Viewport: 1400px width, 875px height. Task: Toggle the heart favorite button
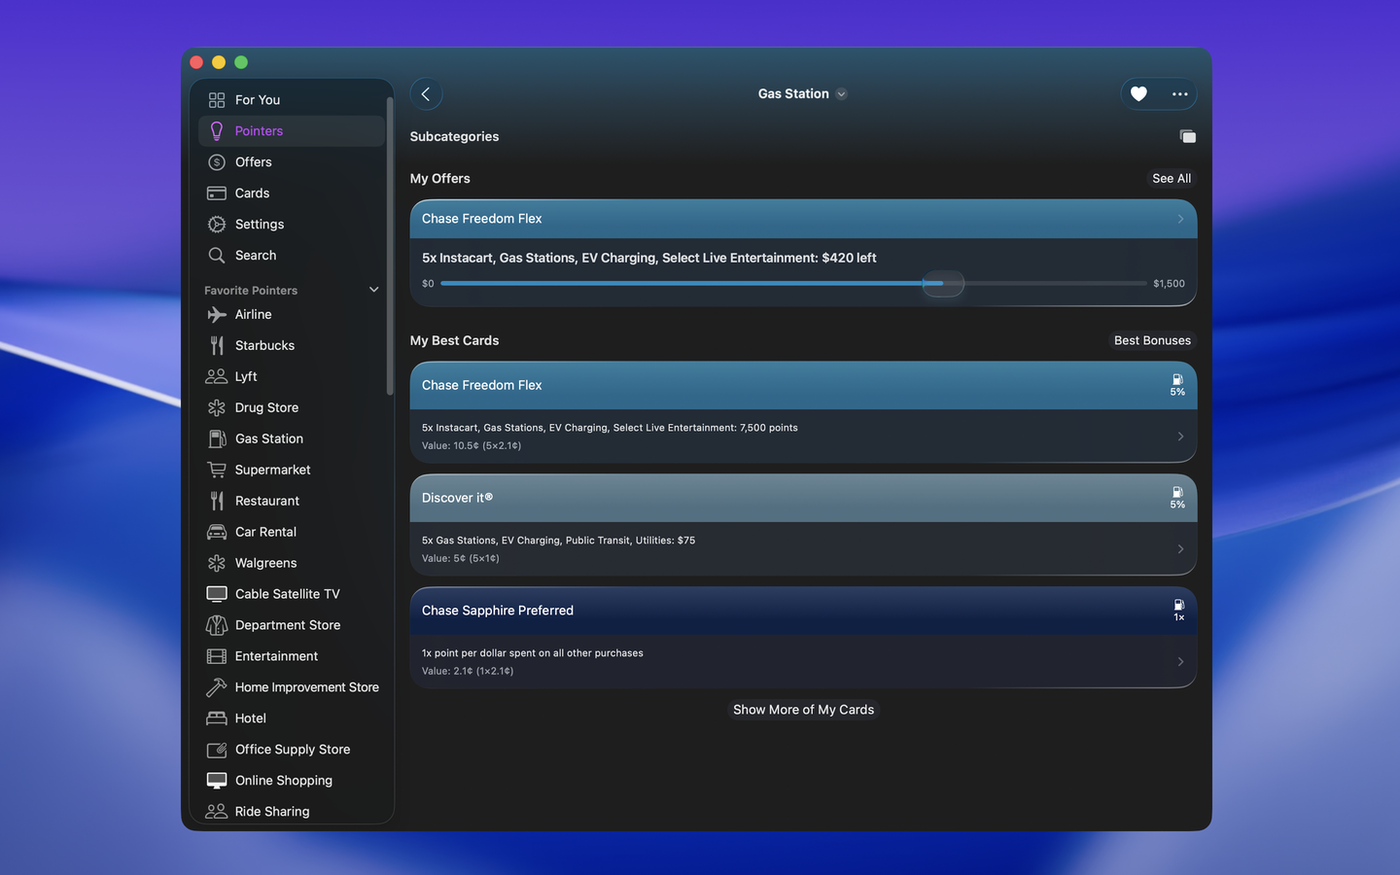tap(1138, 94)
